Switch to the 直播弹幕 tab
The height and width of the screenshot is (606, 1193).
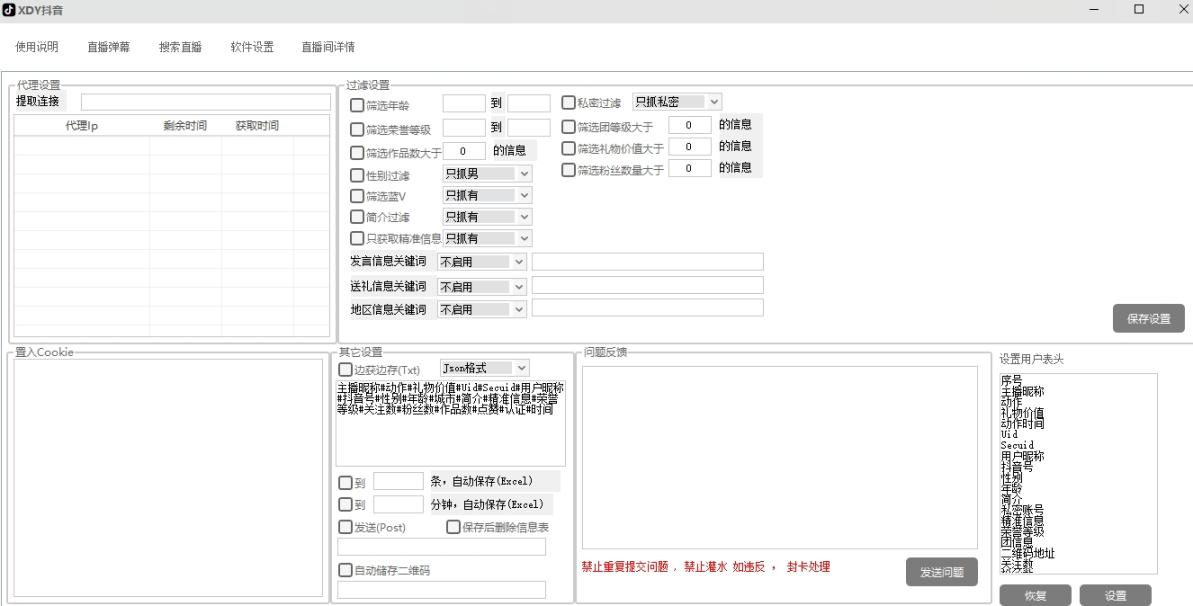coord(108,47)
